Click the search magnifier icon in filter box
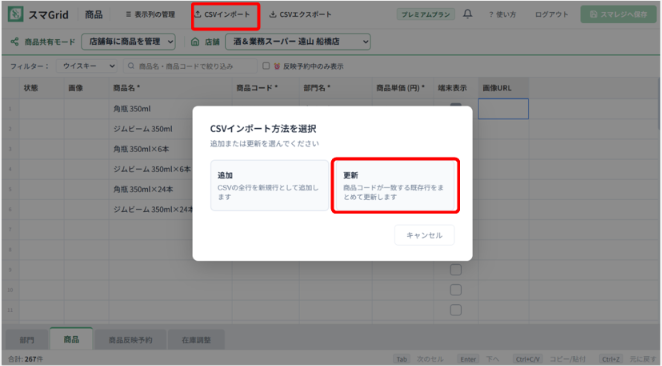Viewport: 662px width, 366px height. coord(131,66)
